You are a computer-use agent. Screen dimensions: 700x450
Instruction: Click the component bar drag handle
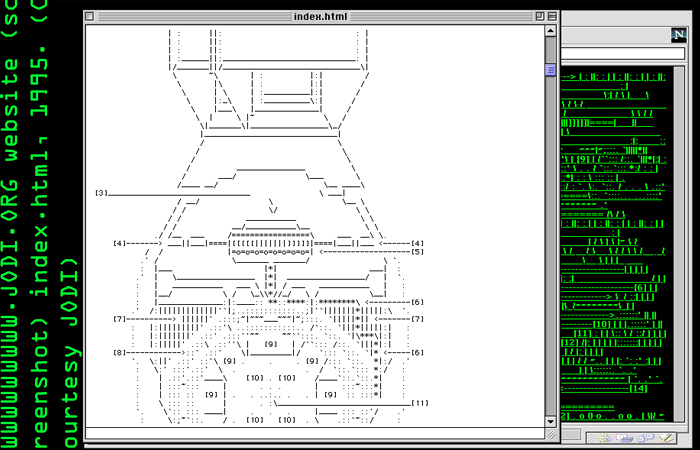tap(591, 438)
